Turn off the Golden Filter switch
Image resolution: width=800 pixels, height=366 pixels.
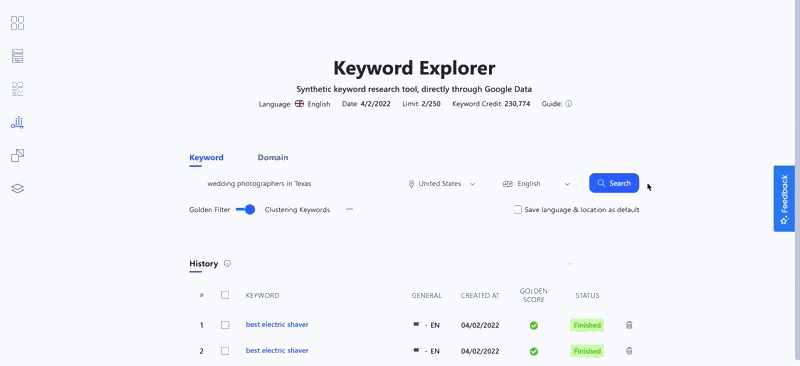[245, 209]
